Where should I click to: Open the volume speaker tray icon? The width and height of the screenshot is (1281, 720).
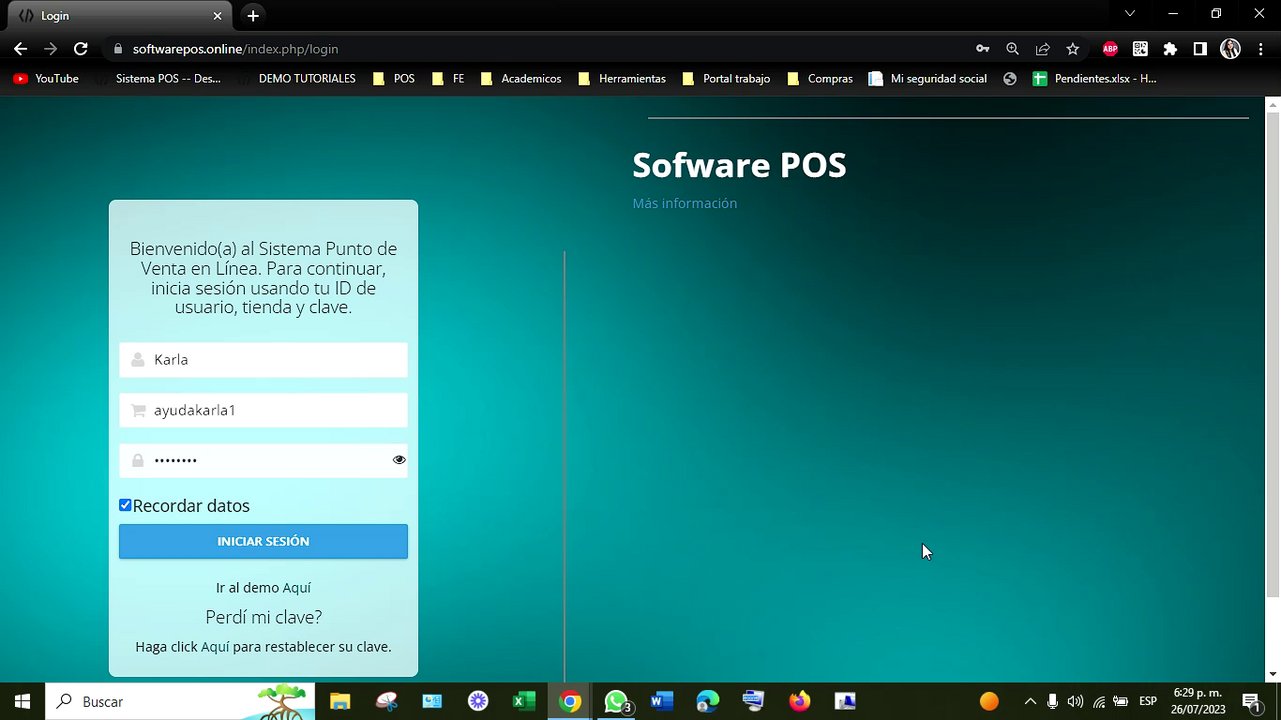(x=1076, y=701)
